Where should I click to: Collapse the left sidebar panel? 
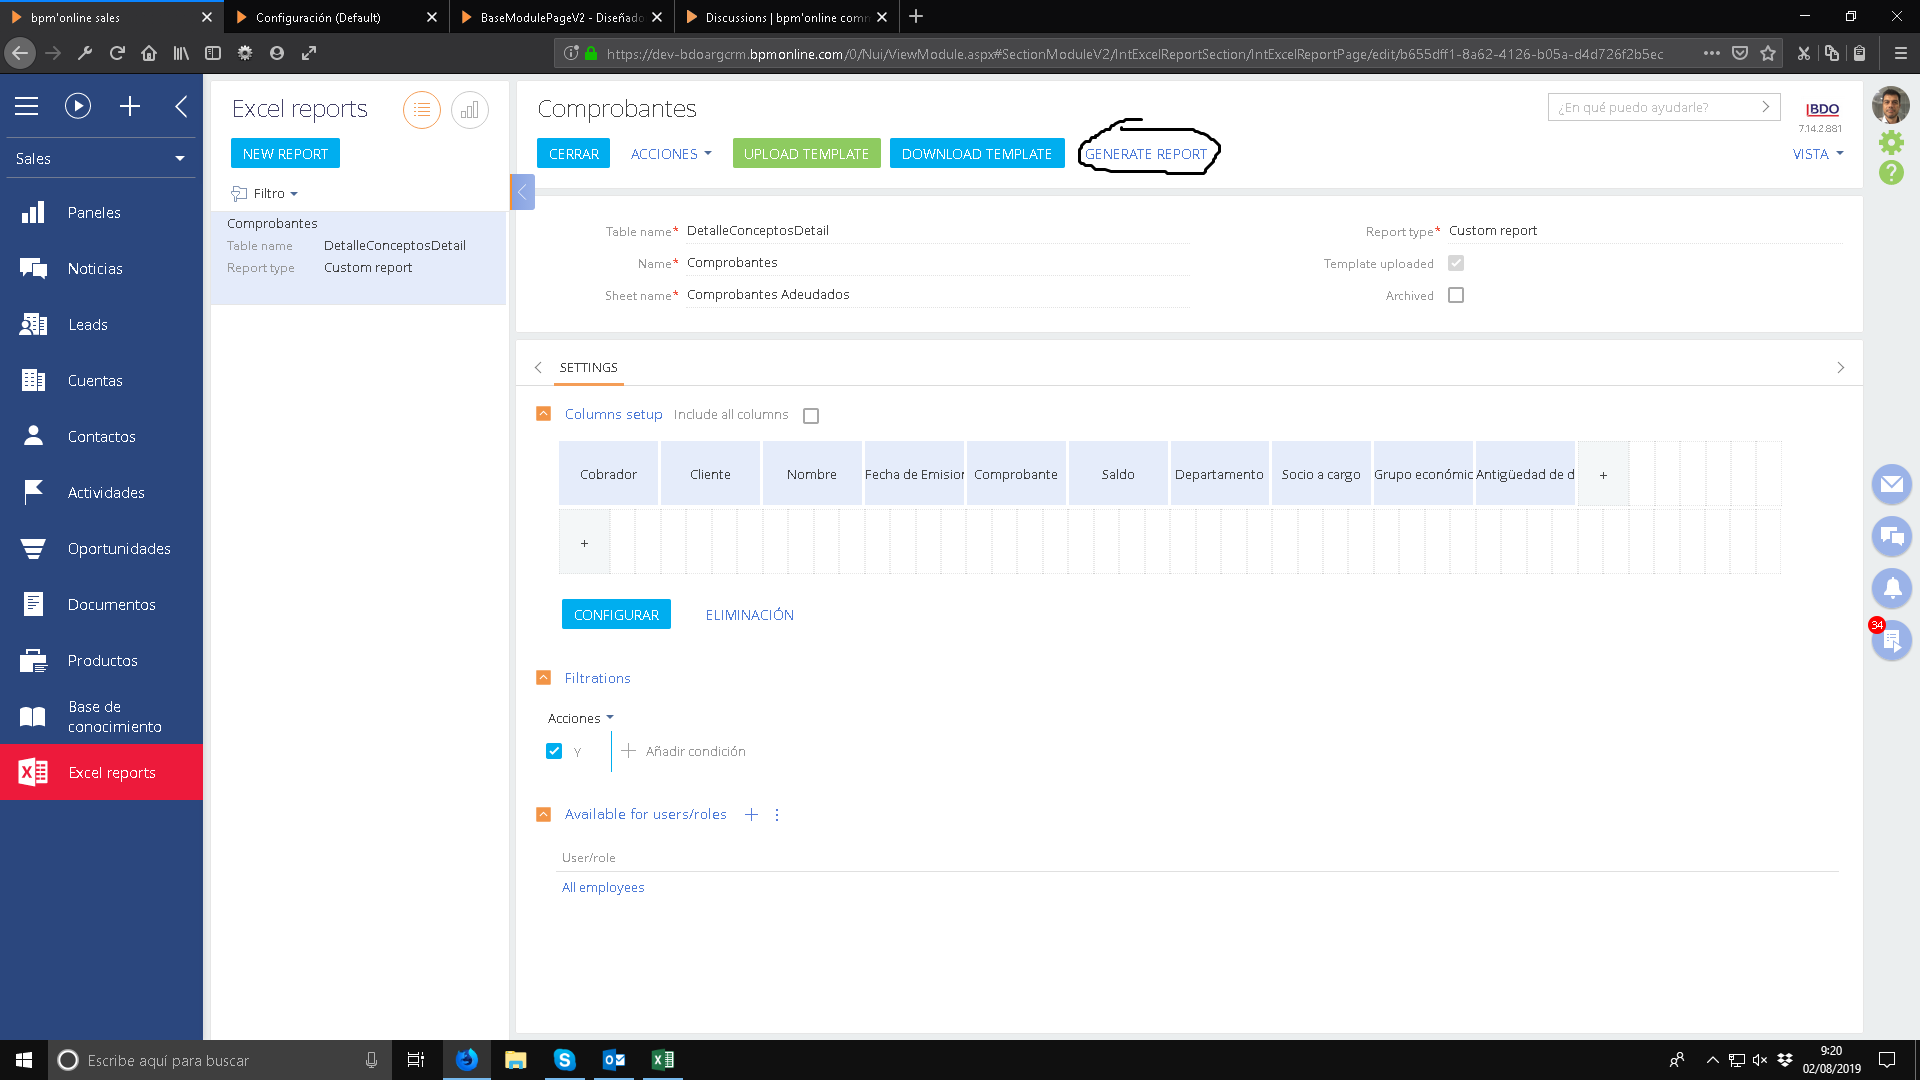coord(181,106)
